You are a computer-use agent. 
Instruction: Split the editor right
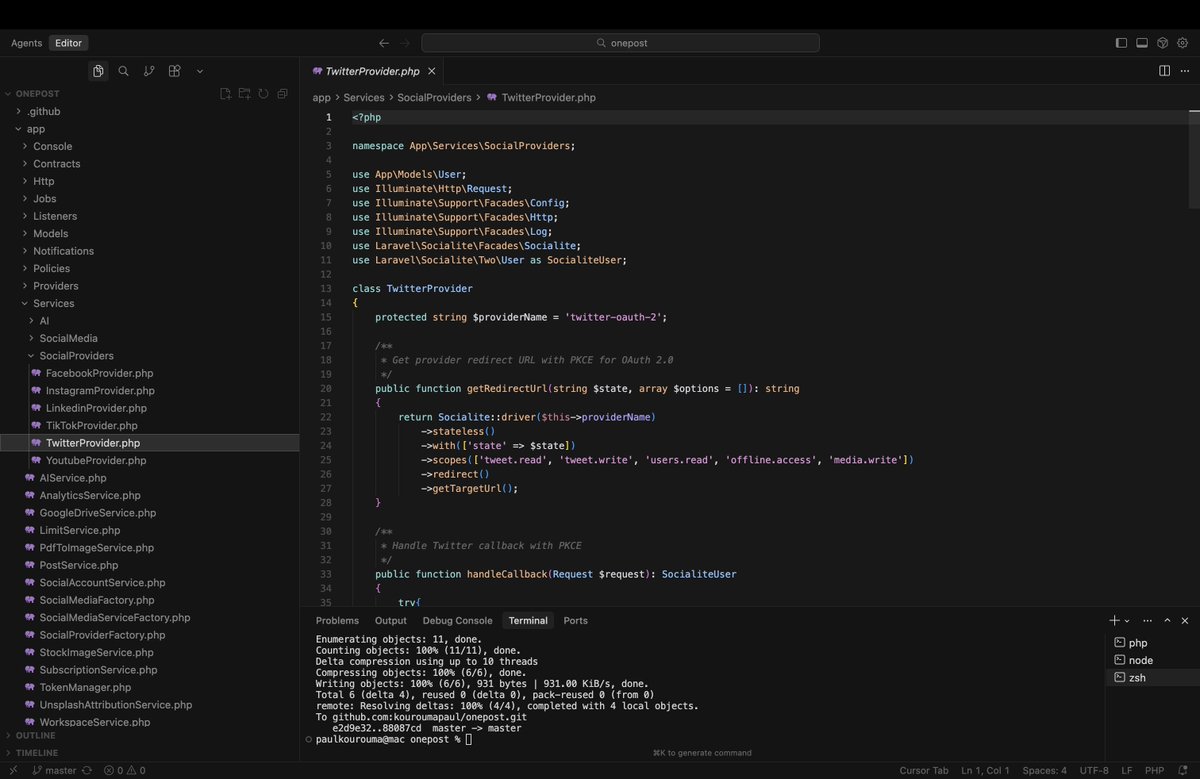1164,71
